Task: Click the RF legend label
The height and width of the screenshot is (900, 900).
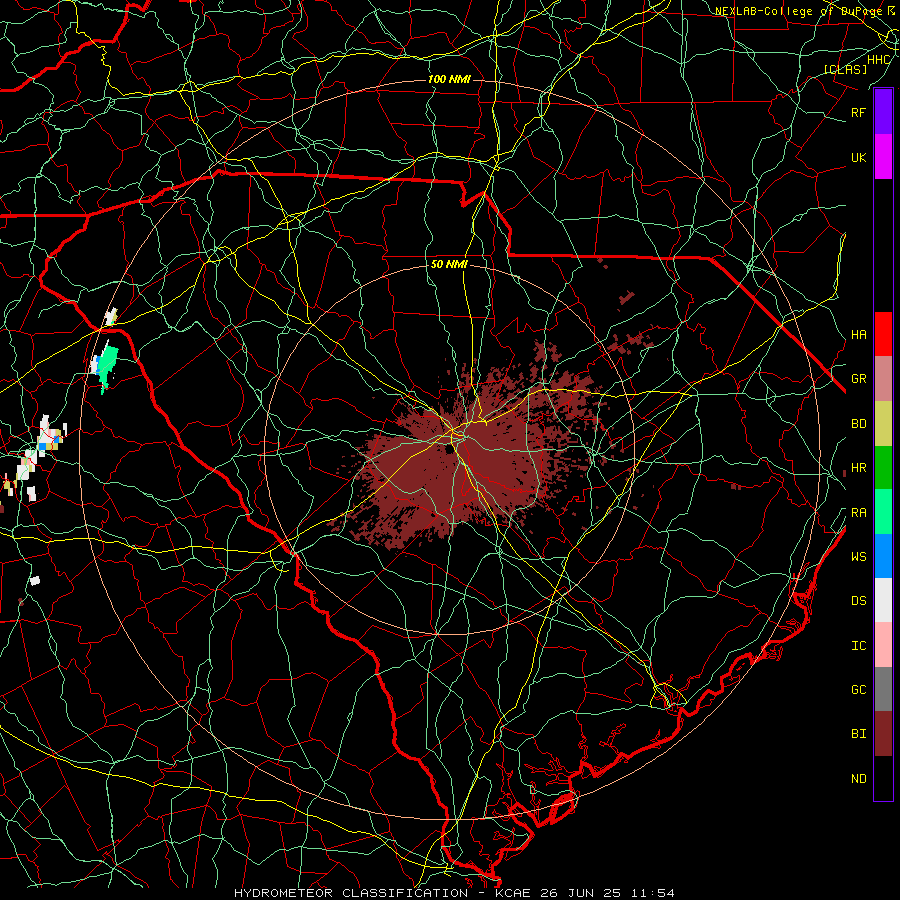Action: (x=858, y=112)
